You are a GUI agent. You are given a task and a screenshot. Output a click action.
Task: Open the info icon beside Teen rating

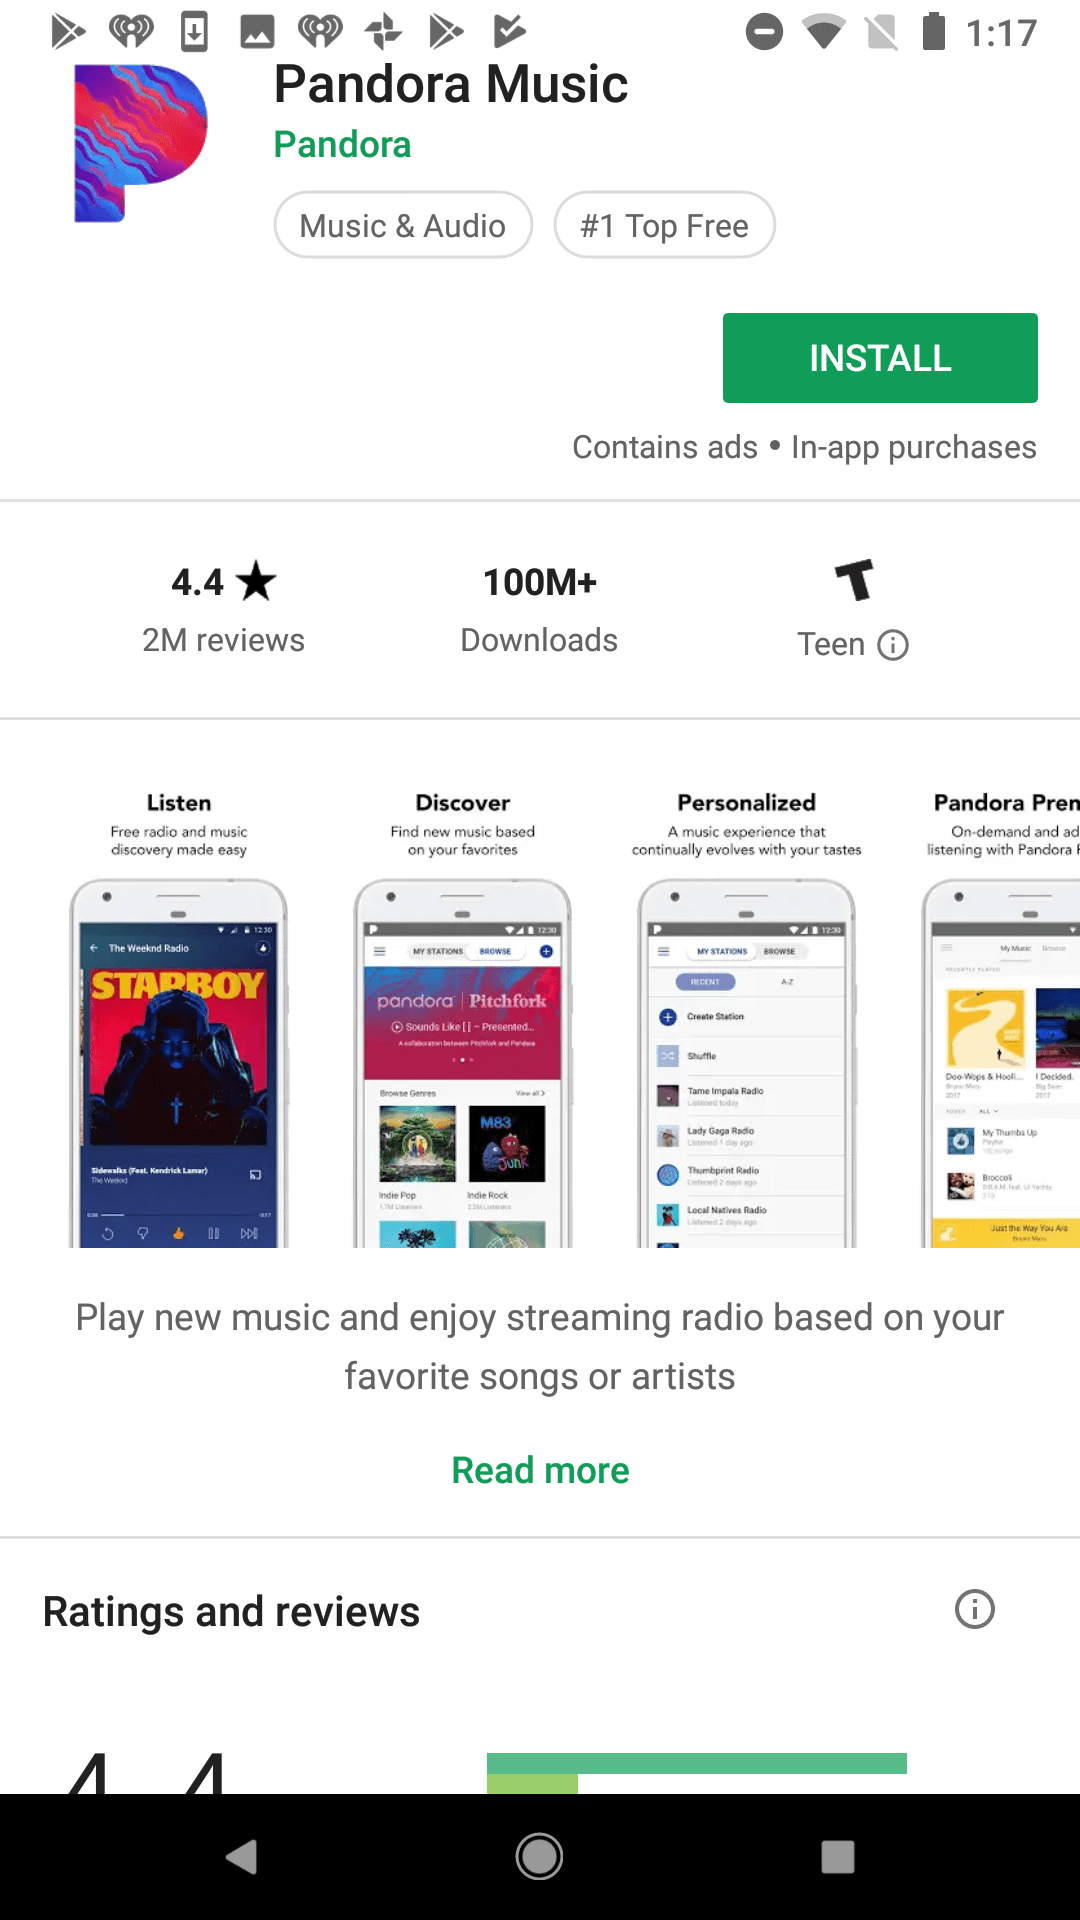(x=892, y=645)
